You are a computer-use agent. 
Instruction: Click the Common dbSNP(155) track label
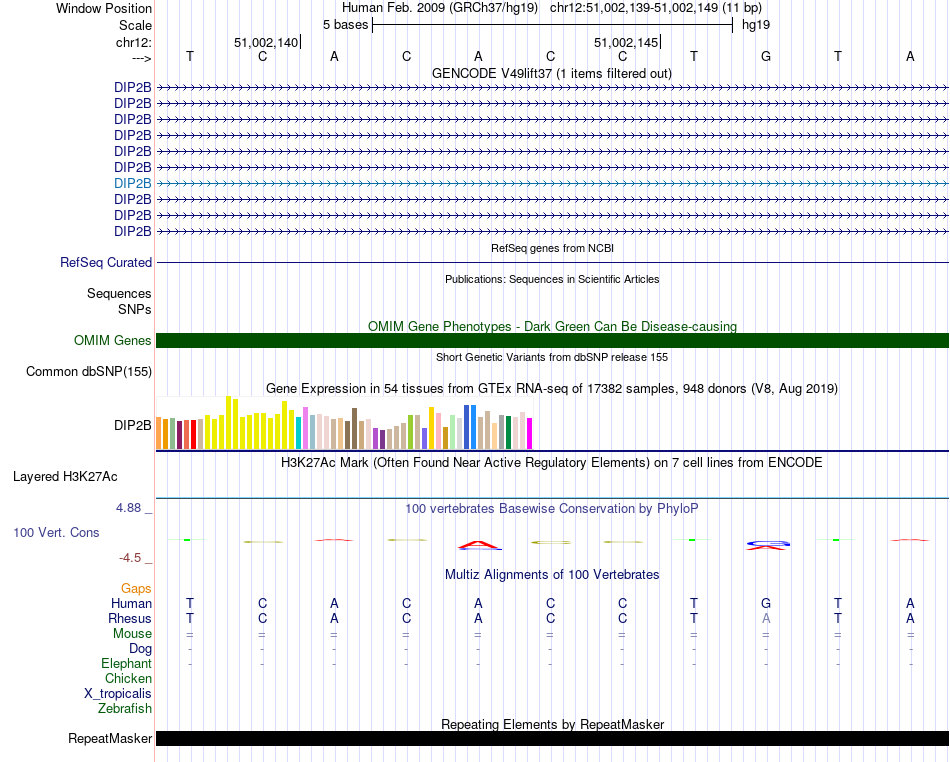89,371
